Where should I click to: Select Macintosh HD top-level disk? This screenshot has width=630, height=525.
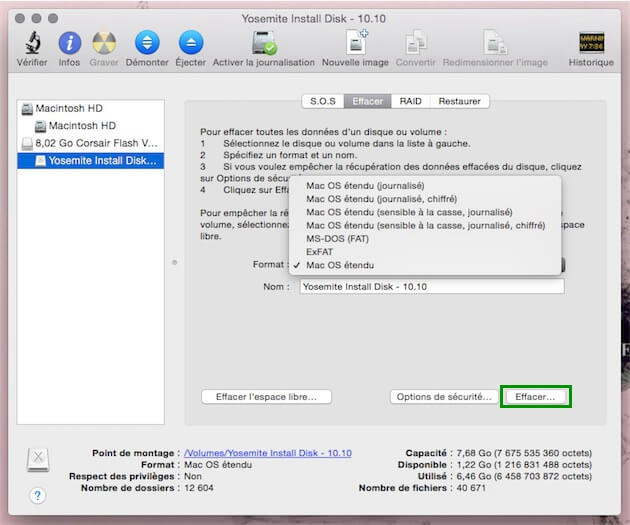[x=90, y=108]
